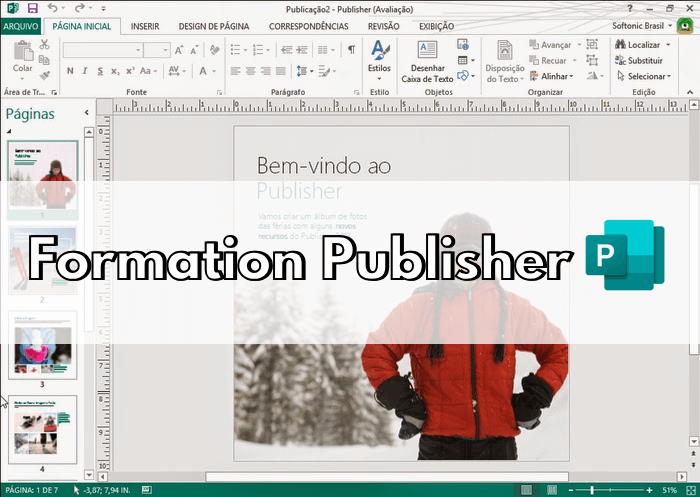This screenshot has height=497, width=700.
Task: Click the Colar (Paste) clipboard icon
Action: click(x=21, y=52)
